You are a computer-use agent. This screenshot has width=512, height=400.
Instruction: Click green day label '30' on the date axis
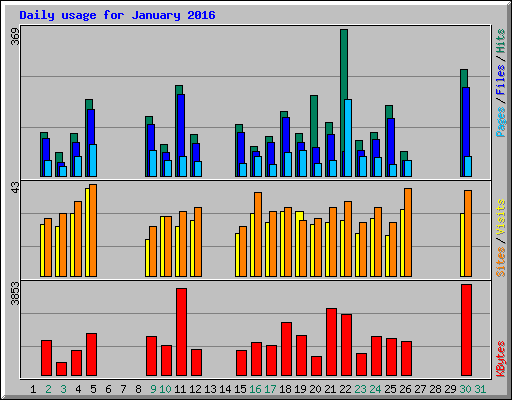[465, 389]
